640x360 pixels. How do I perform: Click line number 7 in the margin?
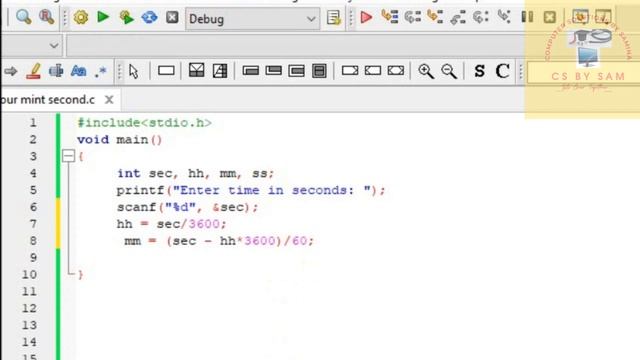(x=33, y=224)
